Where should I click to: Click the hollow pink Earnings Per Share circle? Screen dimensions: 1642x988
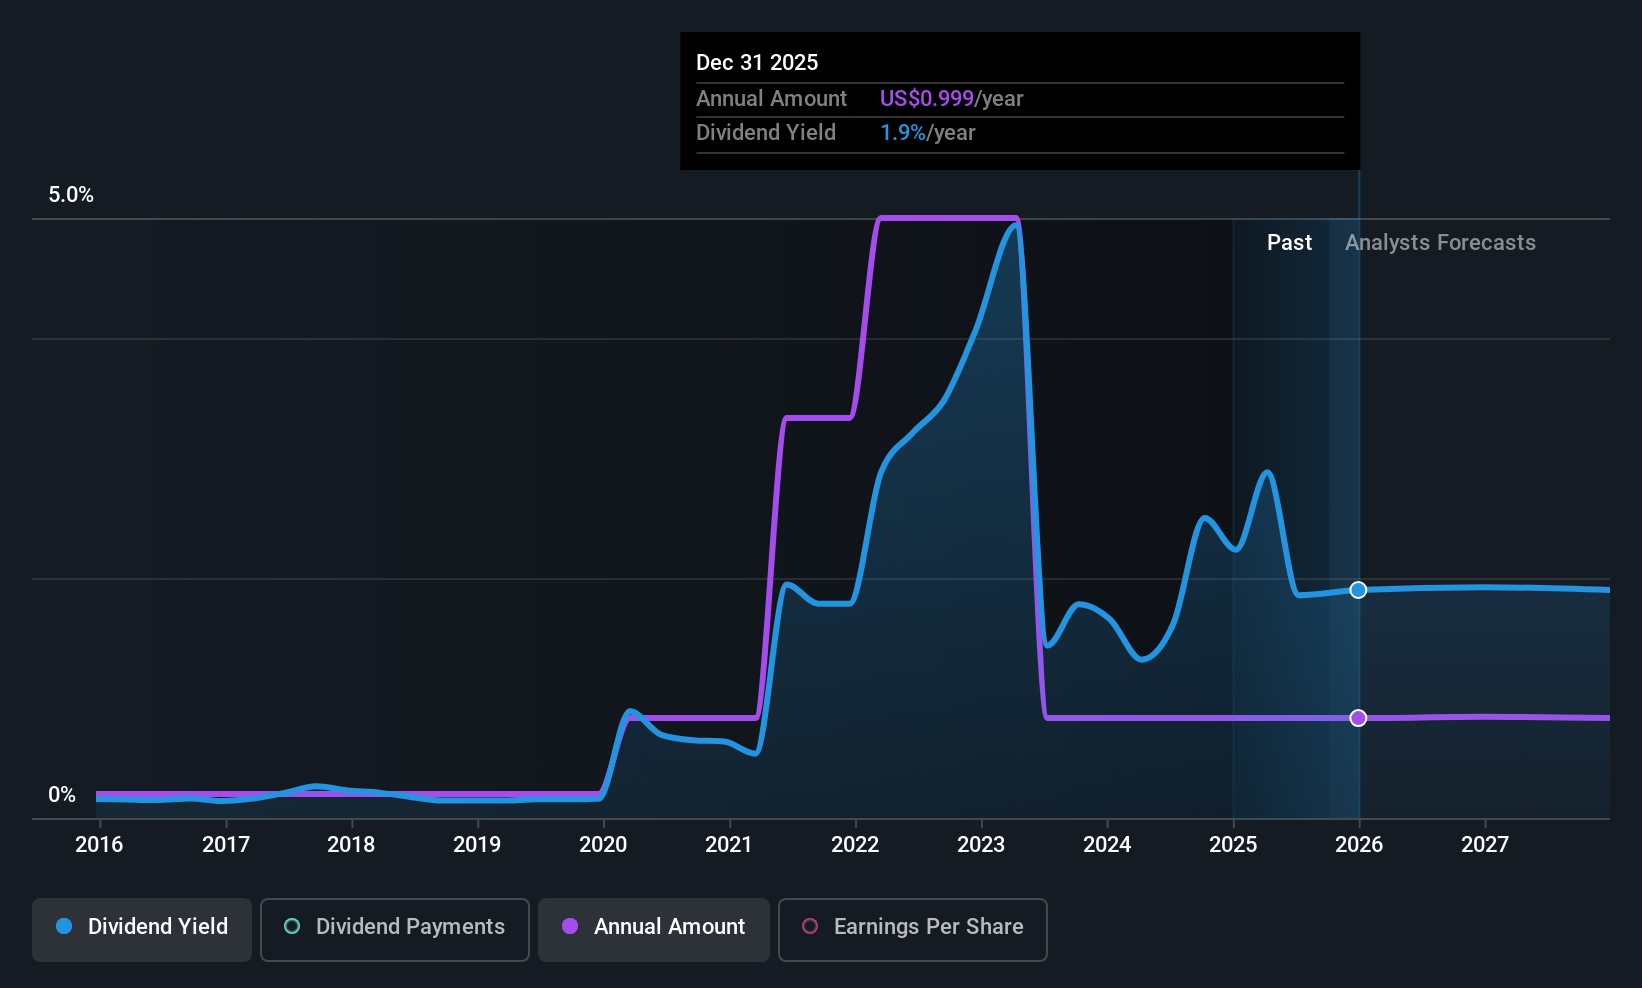click(x=810, y=927)
